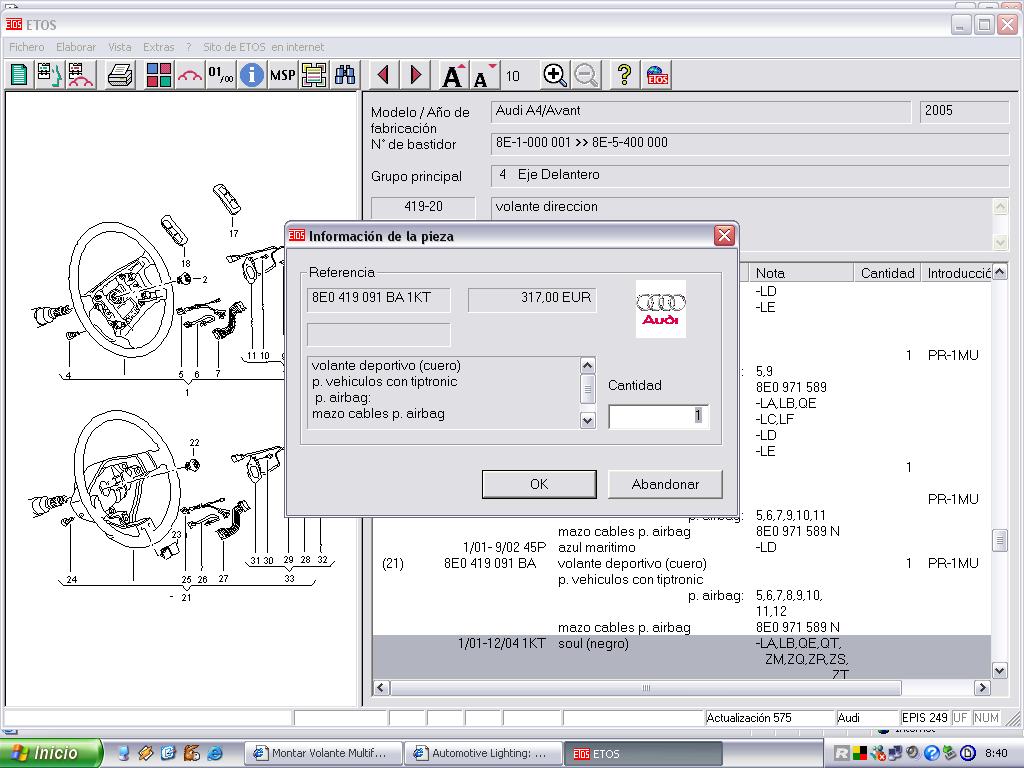Open the Sito de ETOS en internet menu

(264, 47)
